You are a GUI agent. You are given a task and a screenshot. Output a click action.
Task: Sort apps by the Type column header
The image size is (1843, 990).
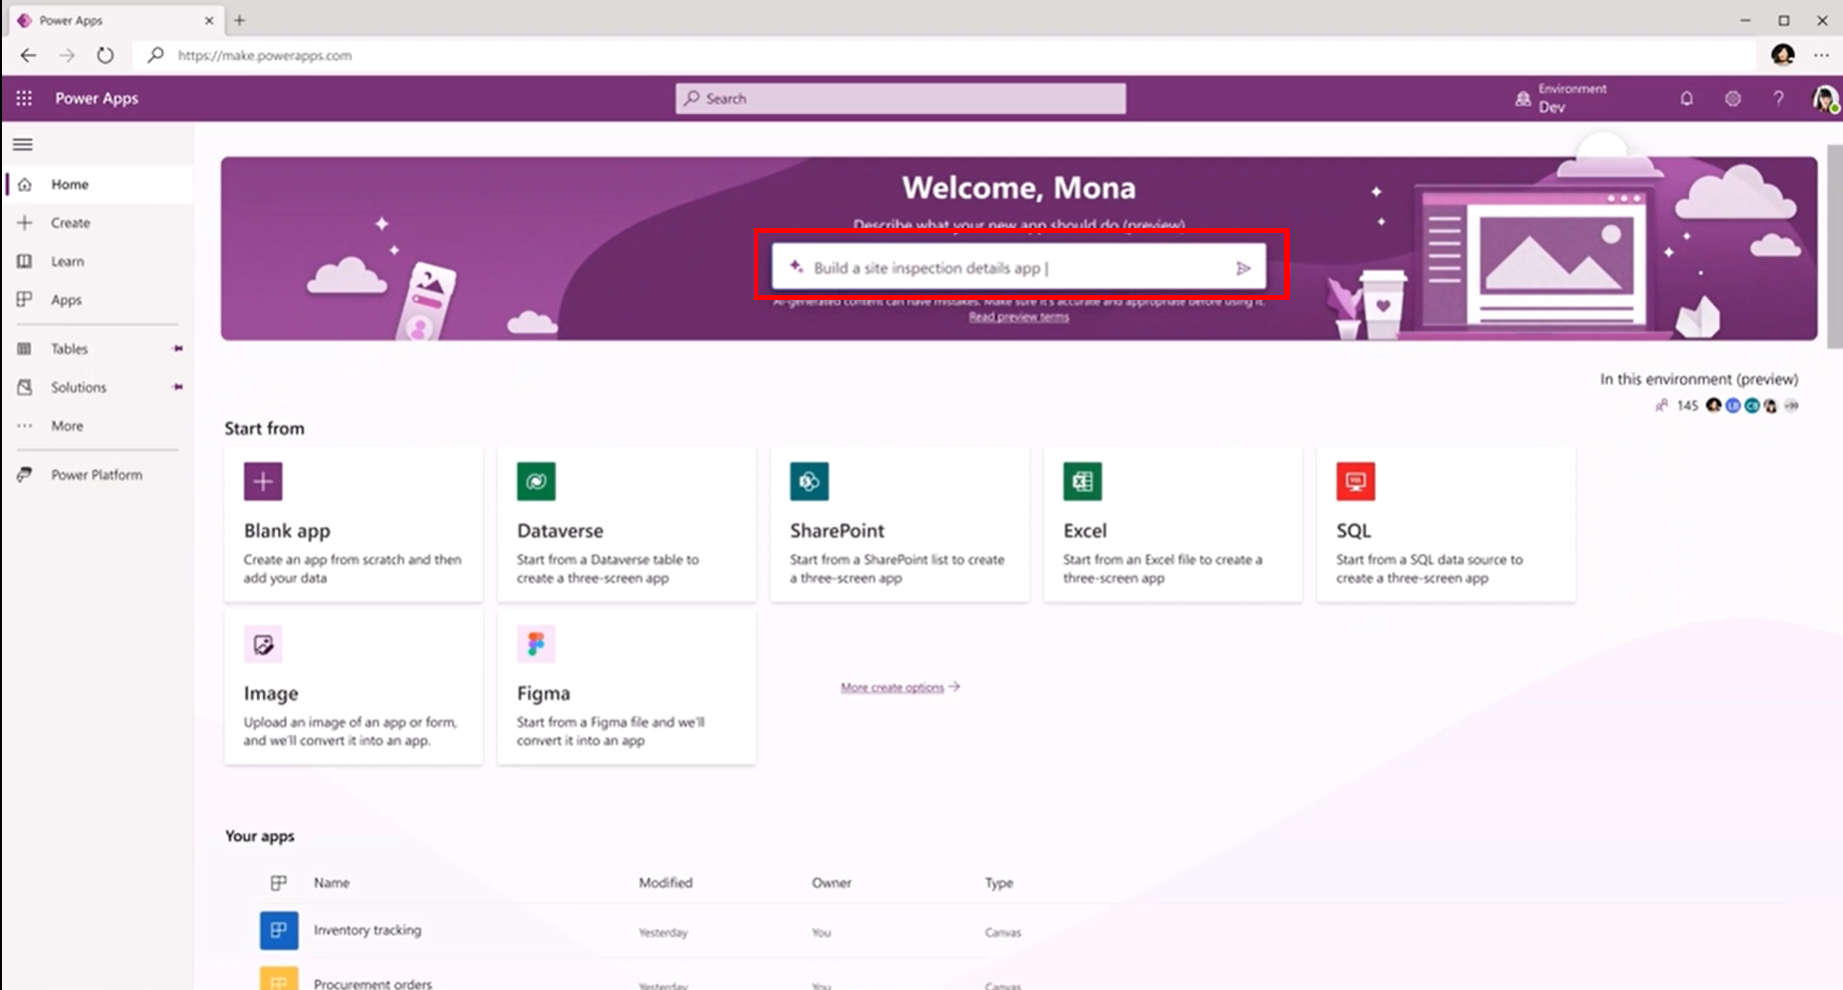coord(999,883)
